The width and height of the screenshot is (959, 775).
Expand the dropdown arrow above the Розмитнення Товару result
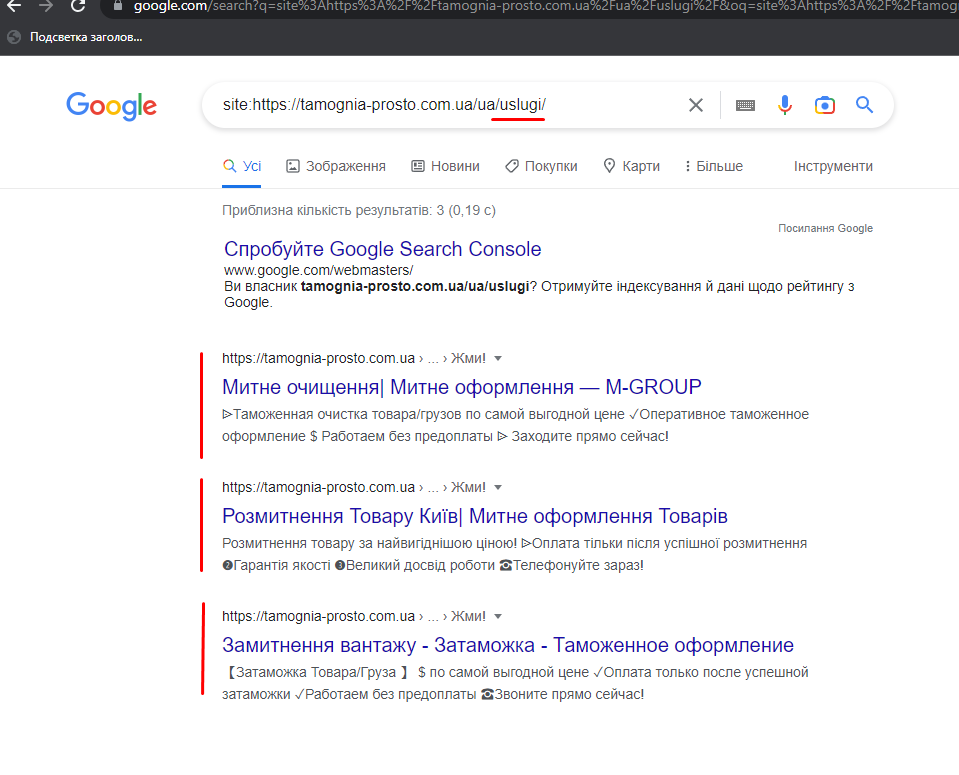(x=498, y=488)
